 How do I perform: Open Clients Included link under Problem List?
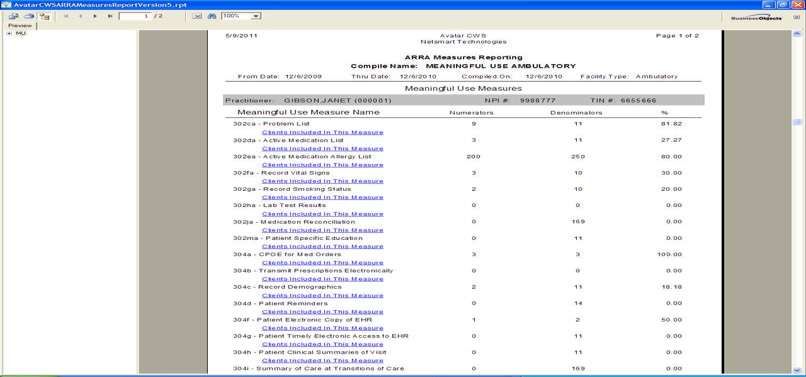pos(322,132)
